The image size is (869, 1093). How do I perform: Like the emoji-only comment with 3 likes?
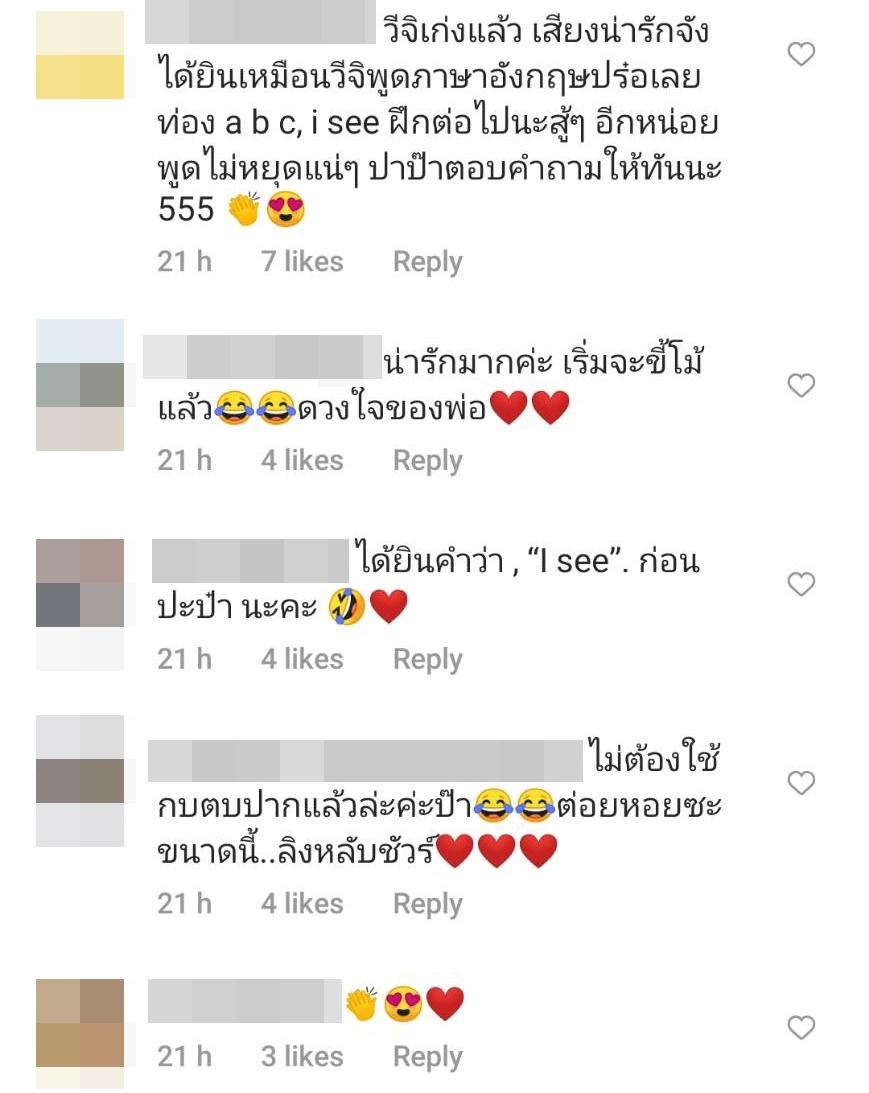[x=801, y=1027]
